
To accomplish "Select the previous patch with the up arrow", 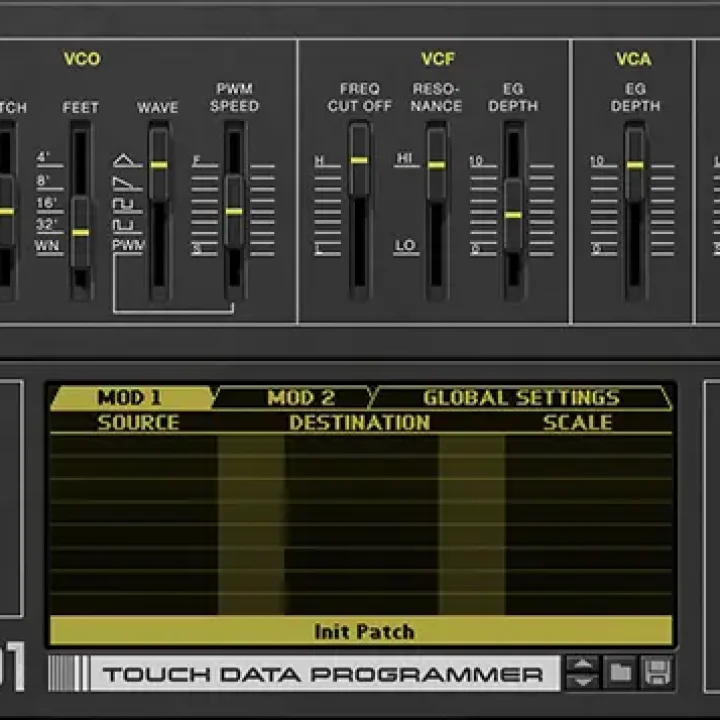I will (582, 664).
